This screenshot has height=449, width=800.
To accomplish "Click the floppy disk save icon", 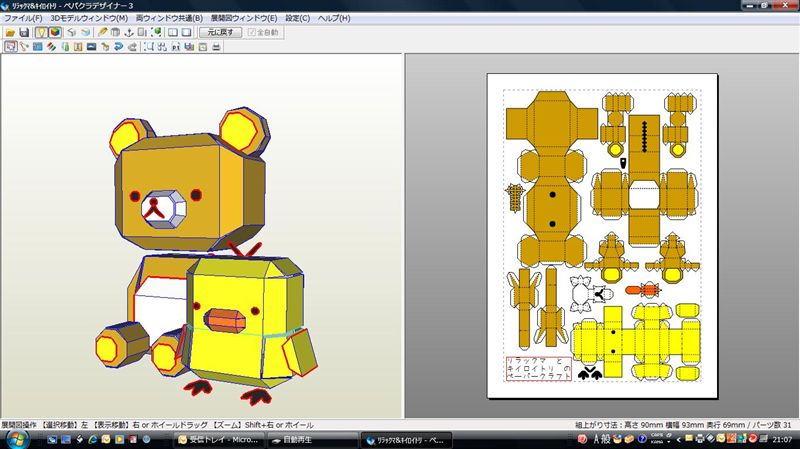I will point(24,32).
